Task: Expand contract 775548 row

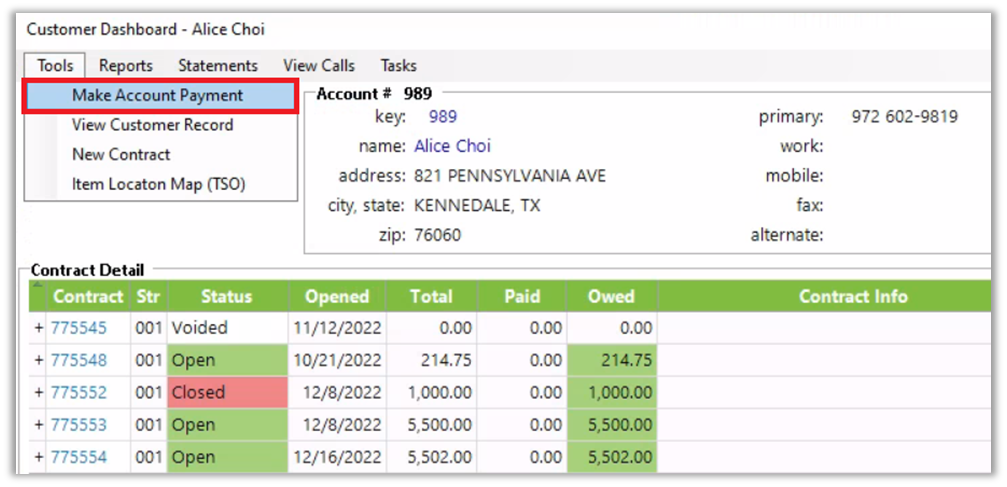Action: coord(39,360)
